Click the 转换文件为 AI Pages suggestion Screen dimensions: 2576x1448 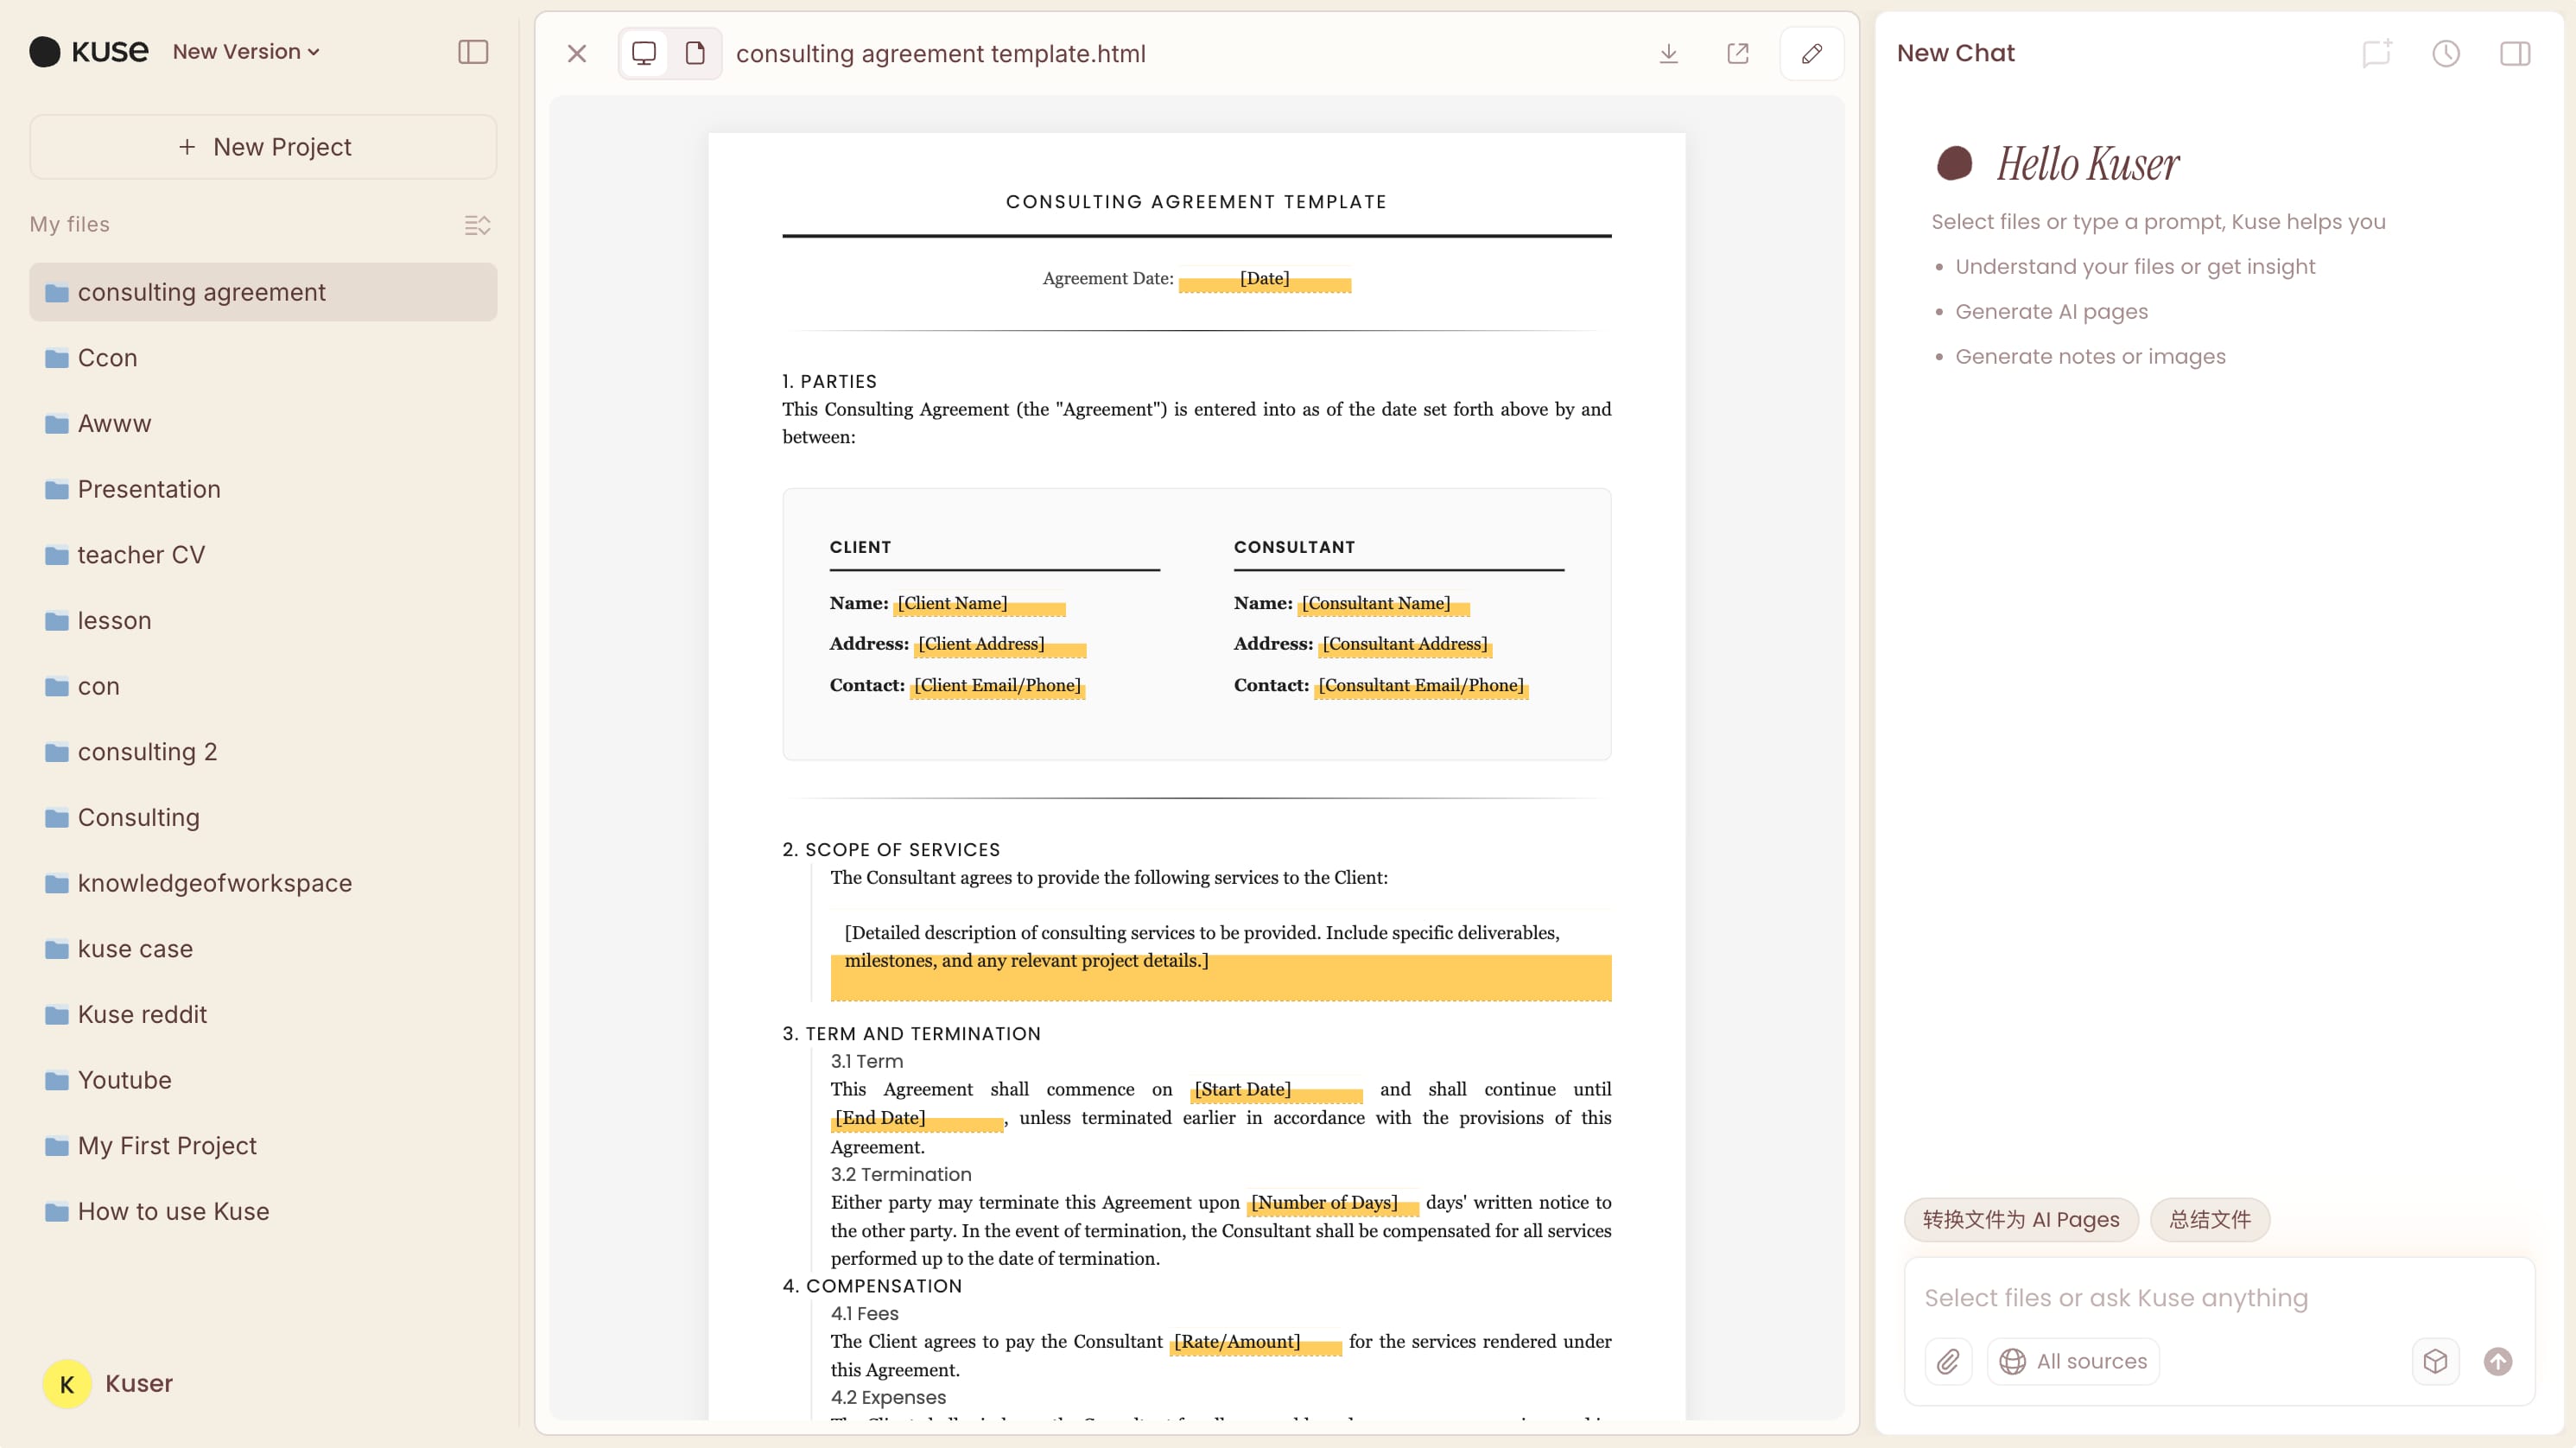pos(2021,1220)
